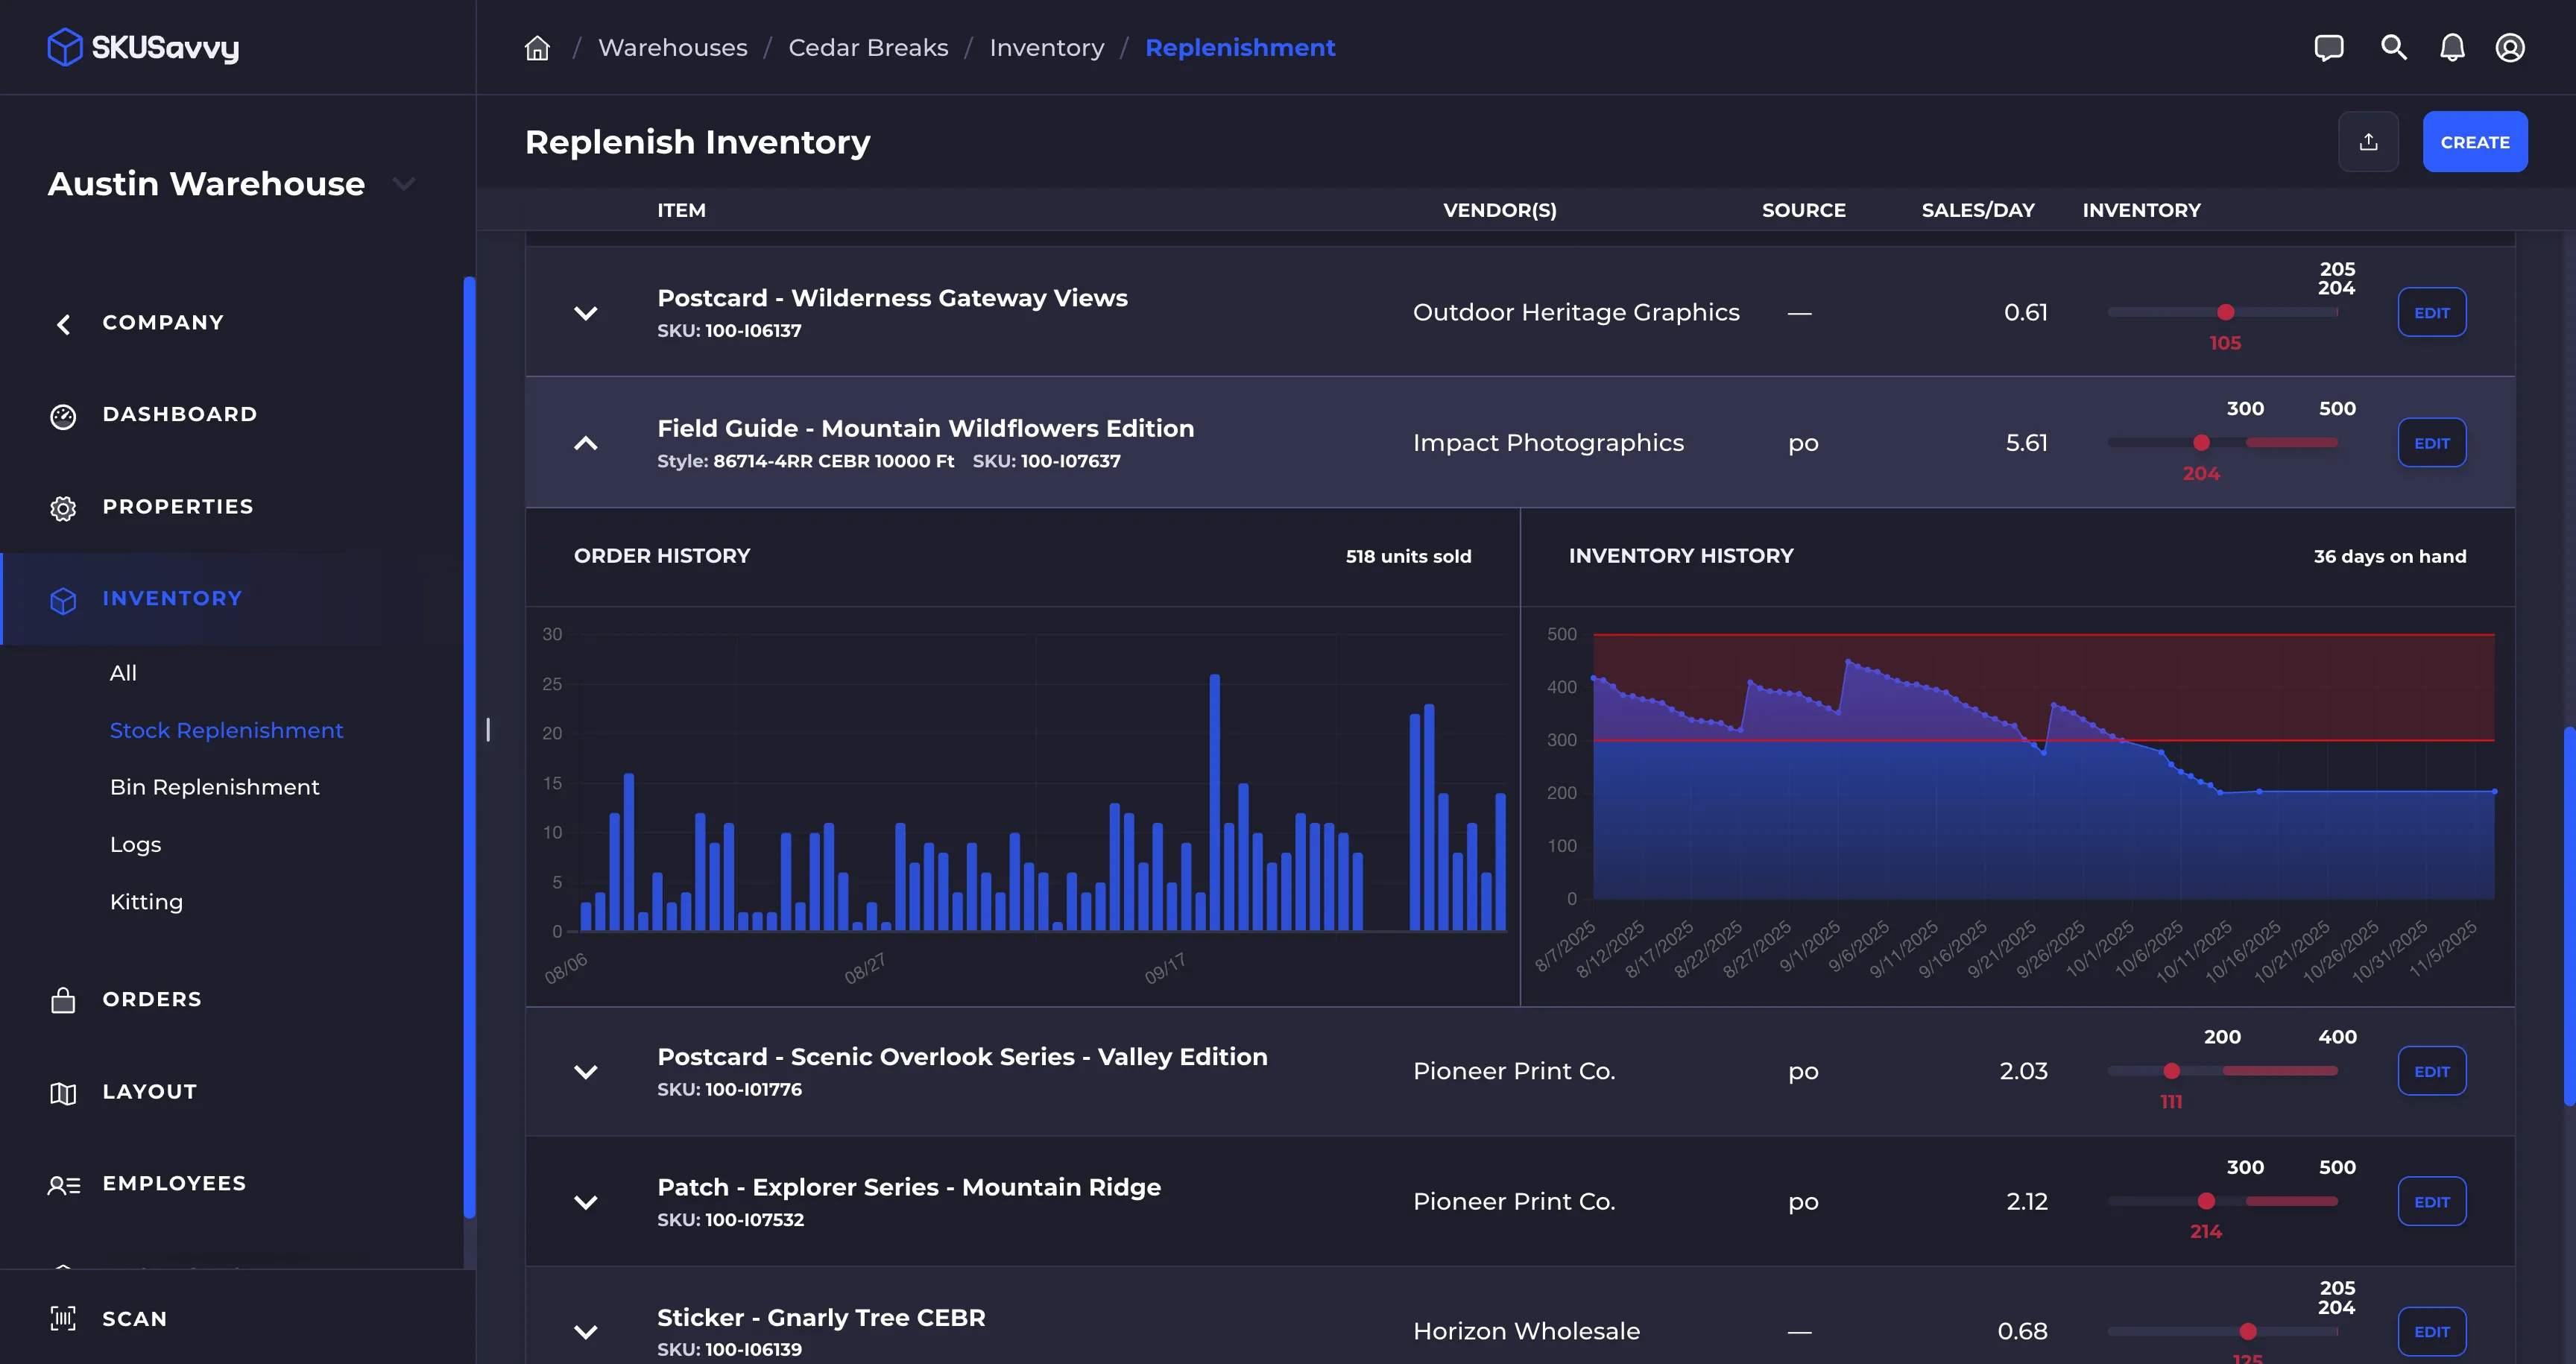
Task: Edit Sticker Gnarly Tree CEBR item
Action: click(2432, 1331)
